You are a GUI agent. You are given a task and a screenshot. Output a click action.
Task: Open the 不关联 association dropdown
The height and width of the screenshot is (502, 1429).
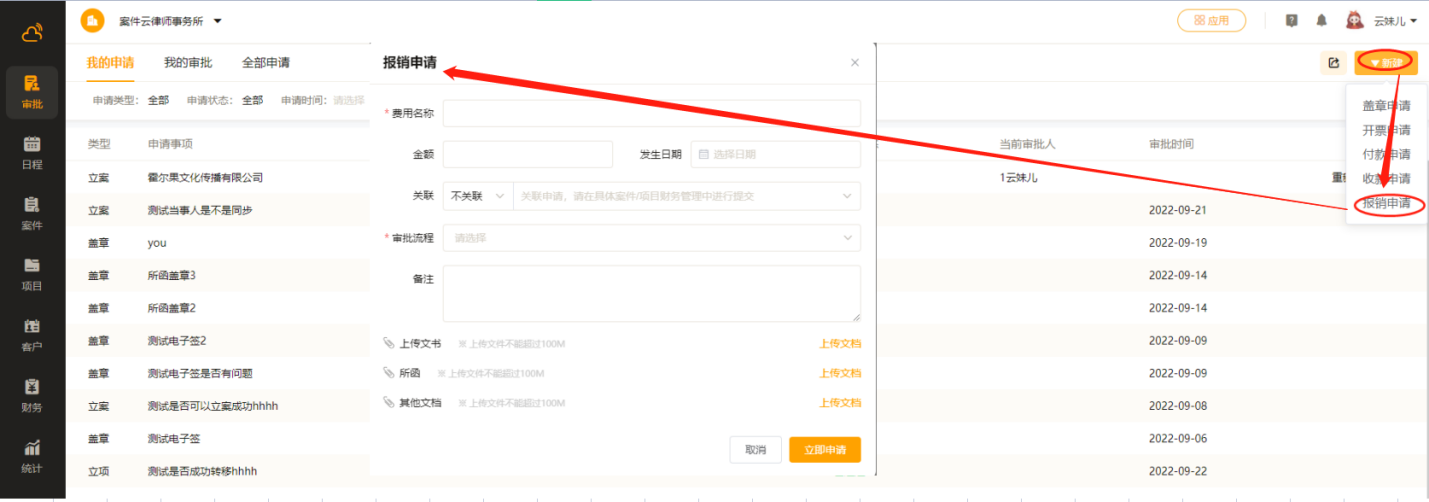[x=477, y=196]
